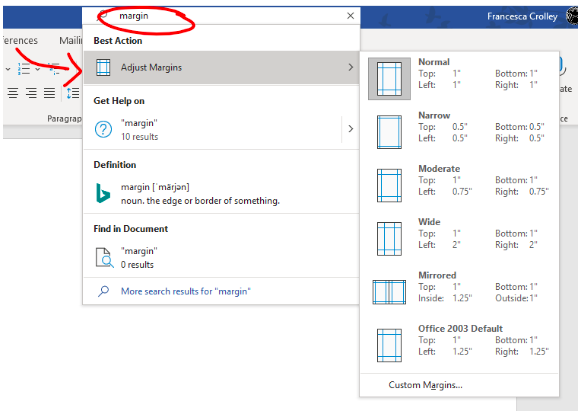Click the Adjust Margins page icon
Screen dimensions: 582x418
click(103, 68)
